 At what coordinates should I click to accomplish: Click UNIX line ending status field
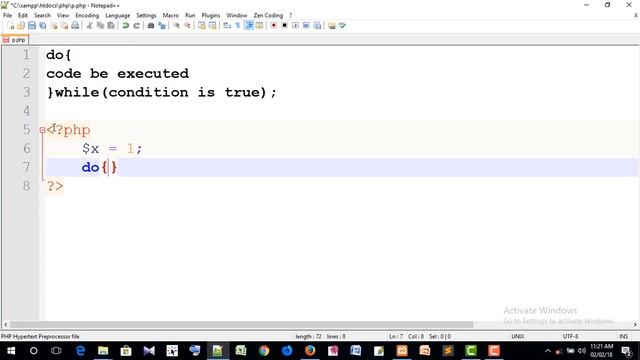518,336
